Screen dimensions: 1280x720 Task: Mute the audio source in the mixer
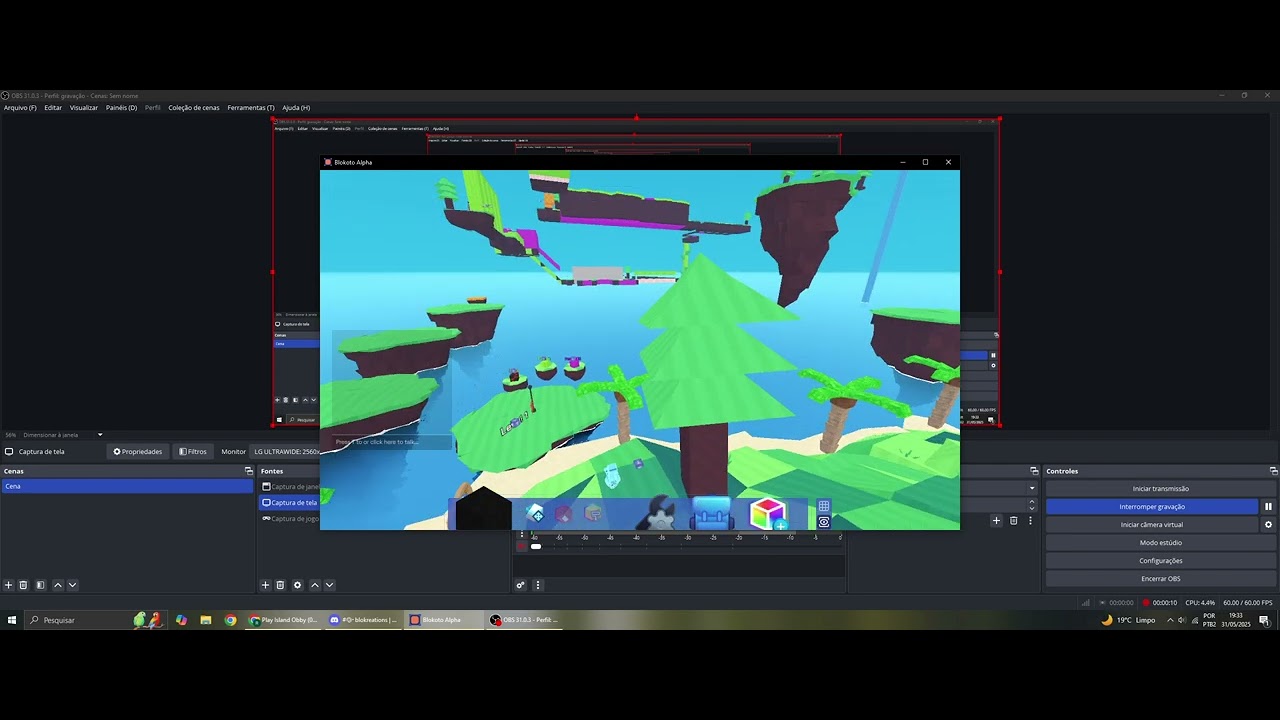521,546
